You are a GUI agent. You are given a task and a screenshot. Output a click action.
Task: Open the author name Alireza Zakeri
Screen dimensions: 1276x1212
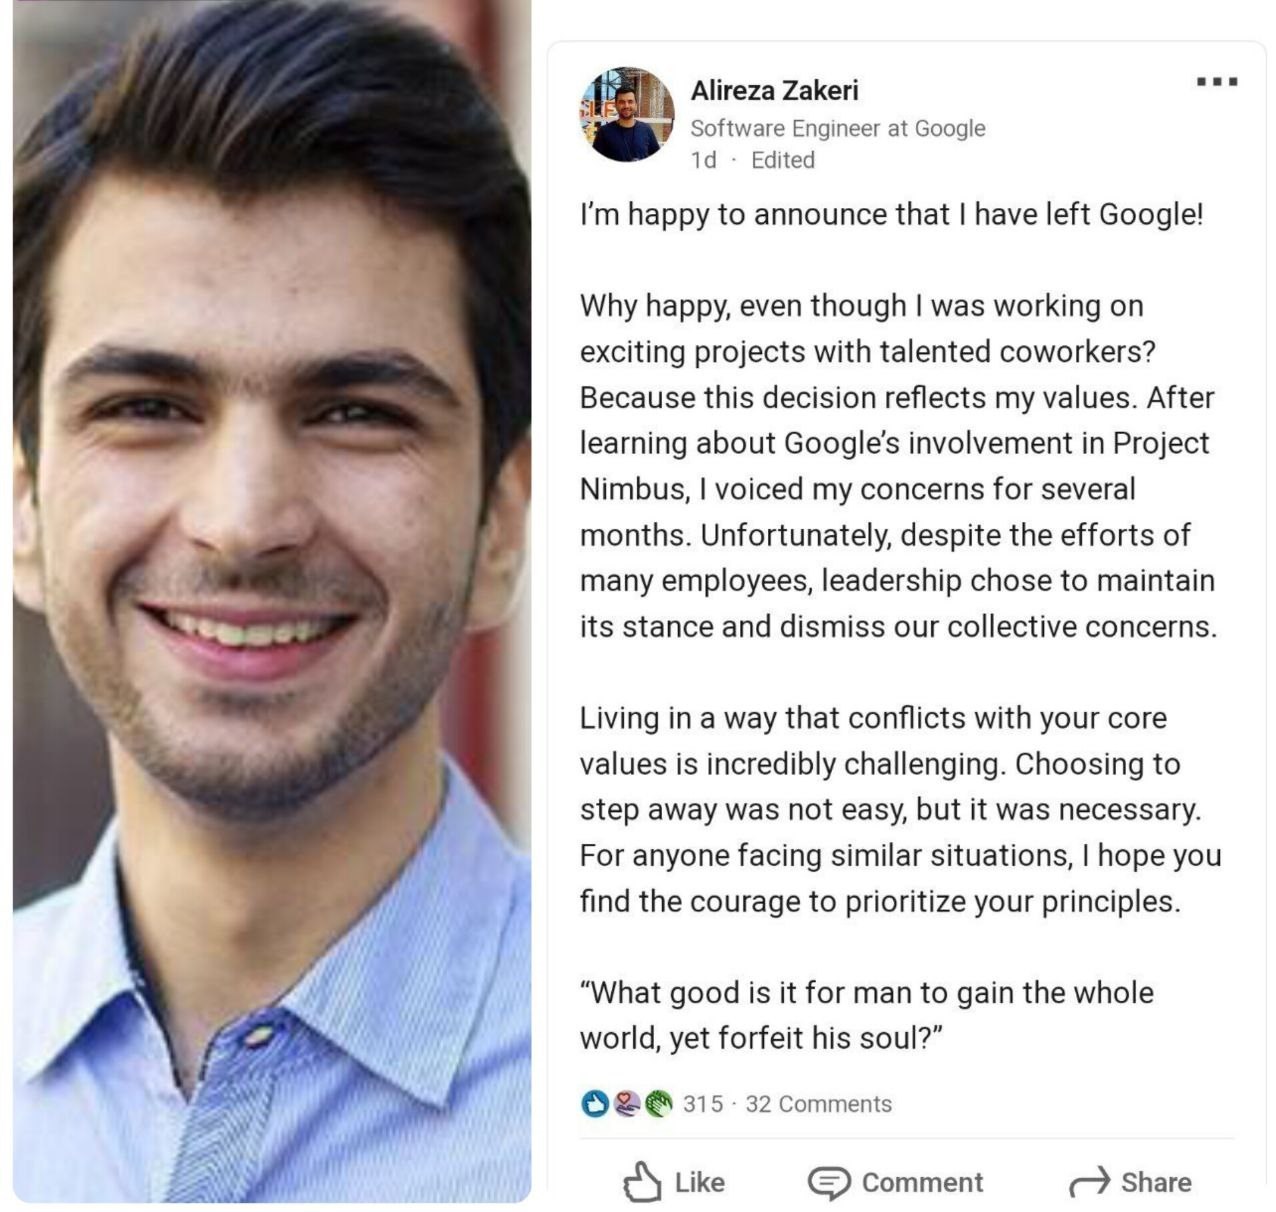click(774, 90)
